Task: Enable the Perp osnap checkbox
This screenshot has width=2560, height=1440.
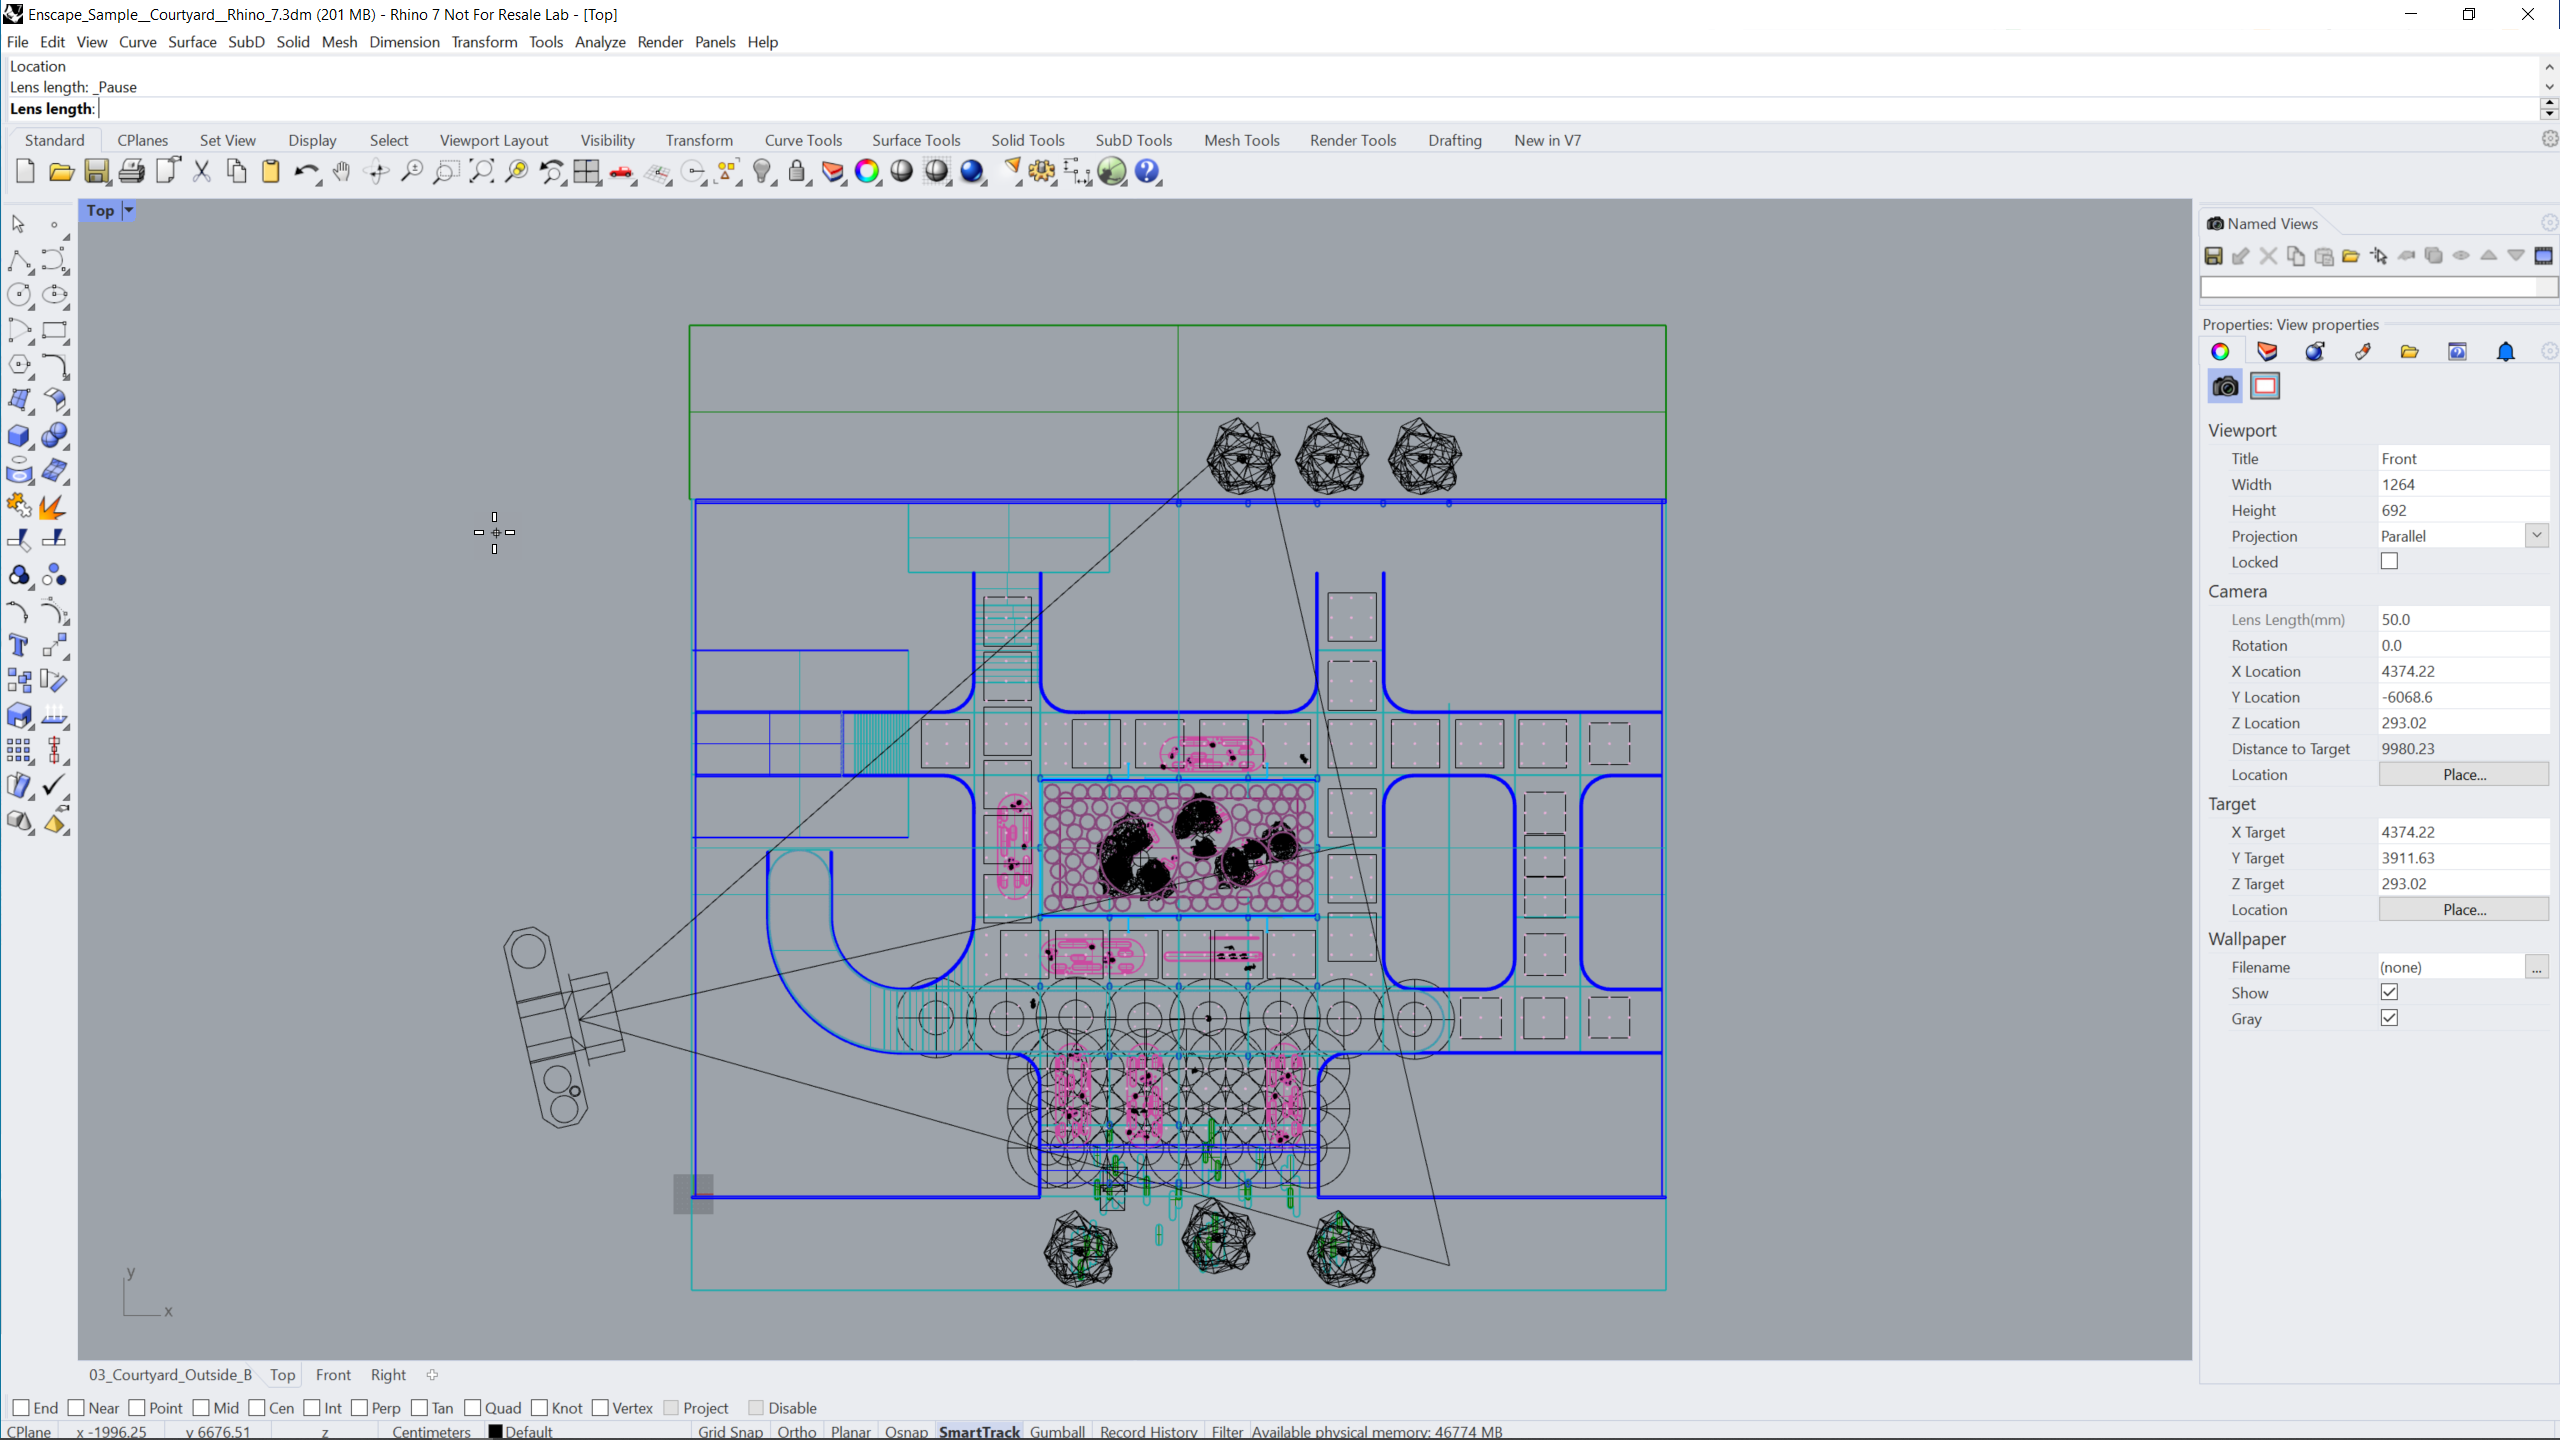Action: coord(360,1408)
